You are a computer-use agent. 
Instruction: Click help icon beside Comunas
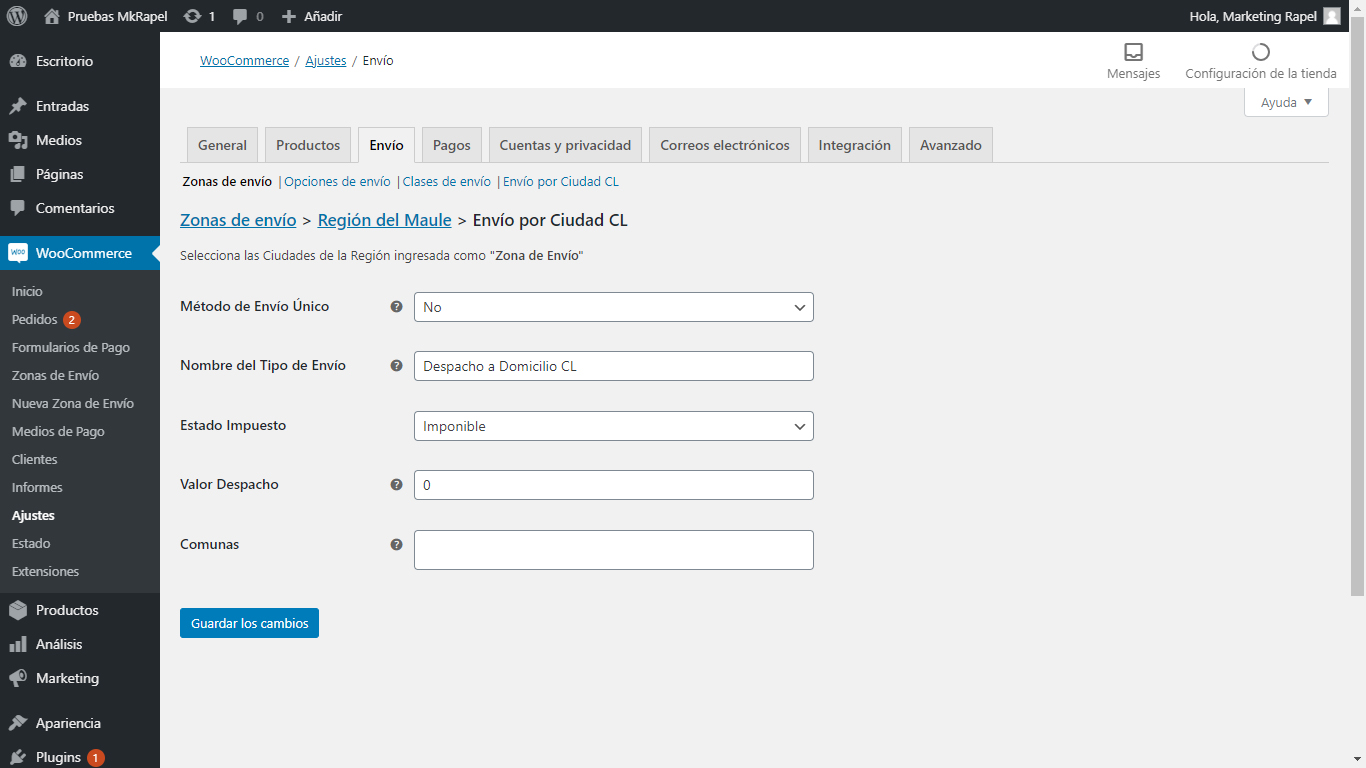396,545
